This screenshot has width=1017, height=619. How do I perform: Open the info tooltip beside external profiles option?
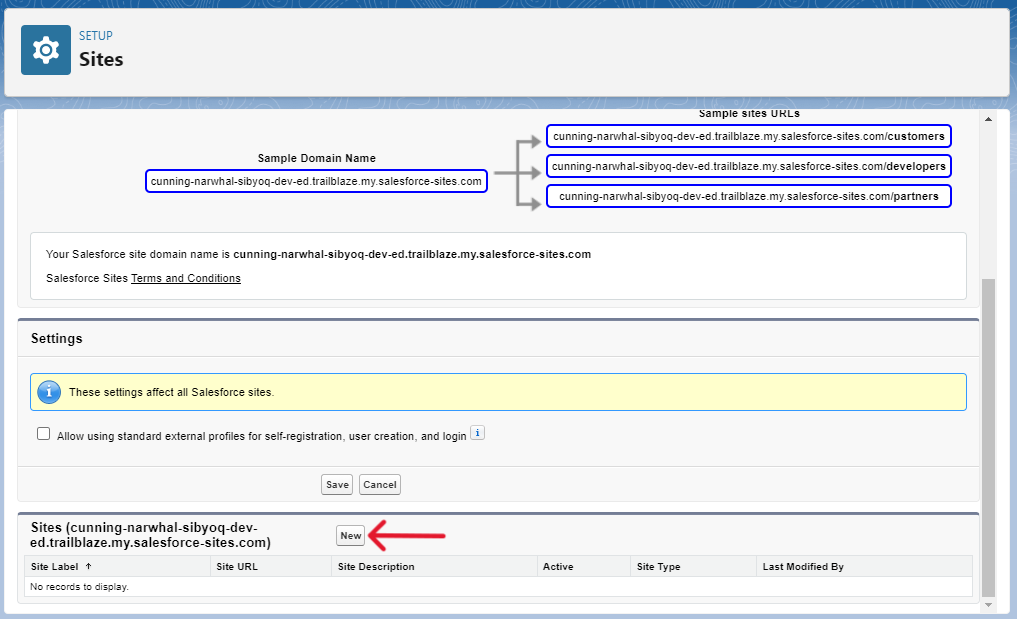tap(477, 433)
